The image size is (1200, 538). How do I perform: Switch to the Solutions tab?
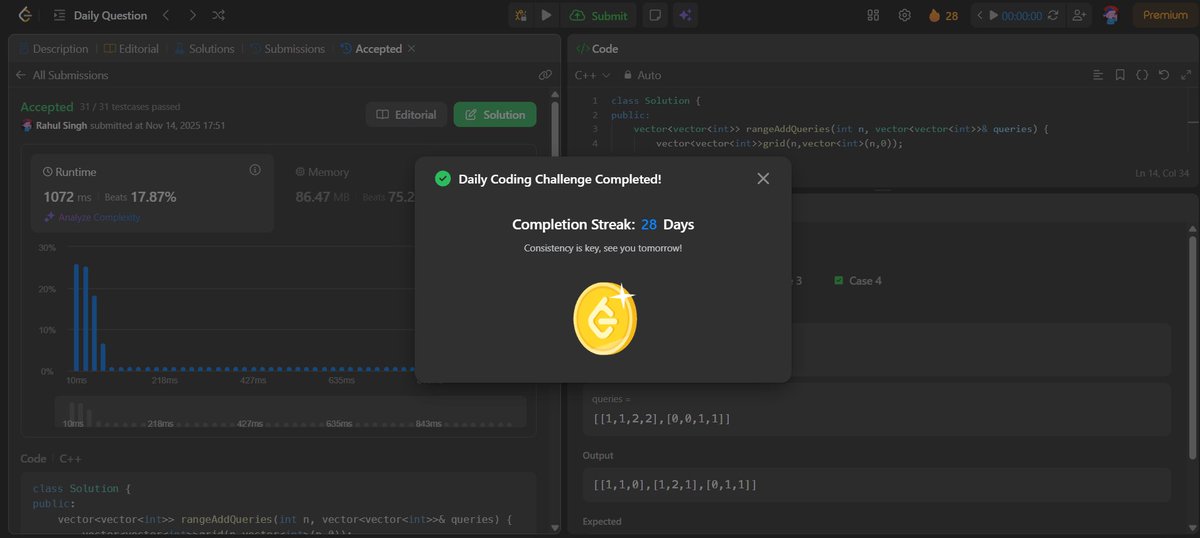(204, 48)
